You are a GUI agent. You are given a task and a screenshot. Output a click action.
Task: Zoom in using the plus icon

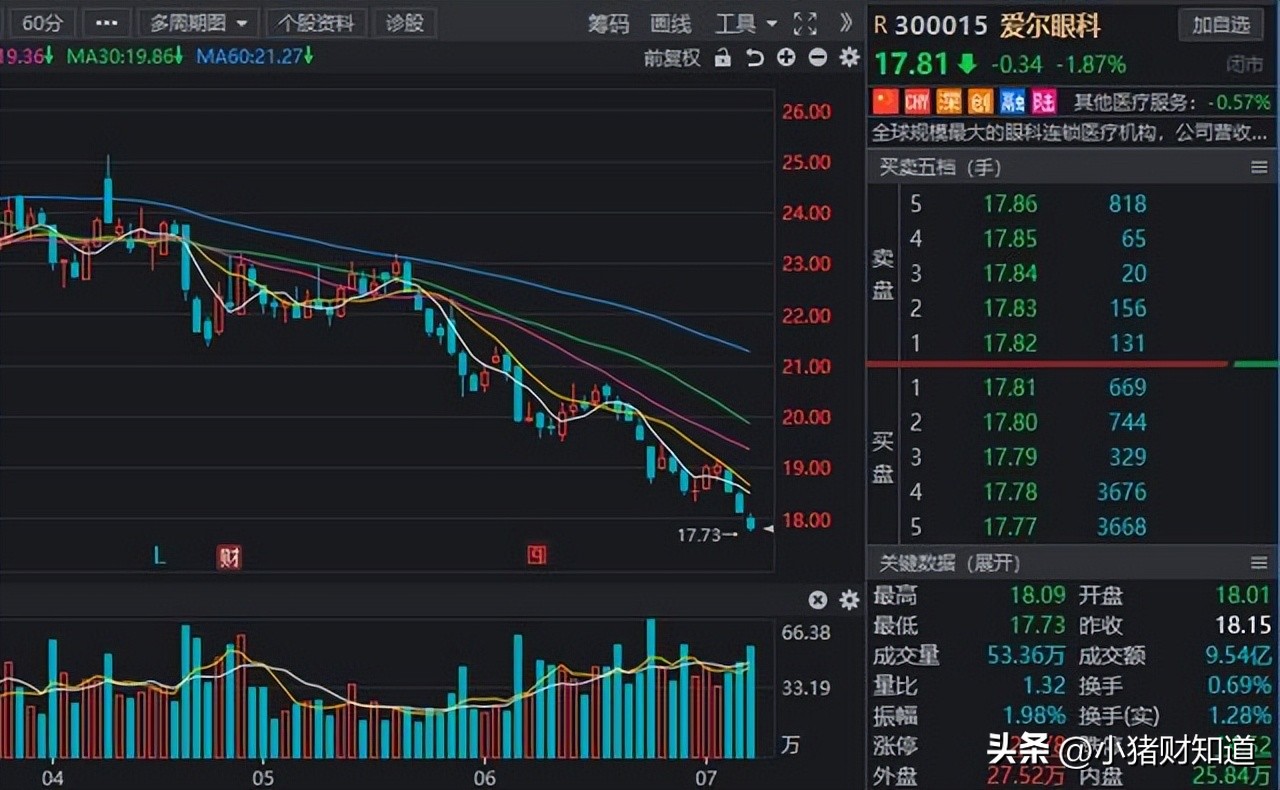click(x=785, y=58)
